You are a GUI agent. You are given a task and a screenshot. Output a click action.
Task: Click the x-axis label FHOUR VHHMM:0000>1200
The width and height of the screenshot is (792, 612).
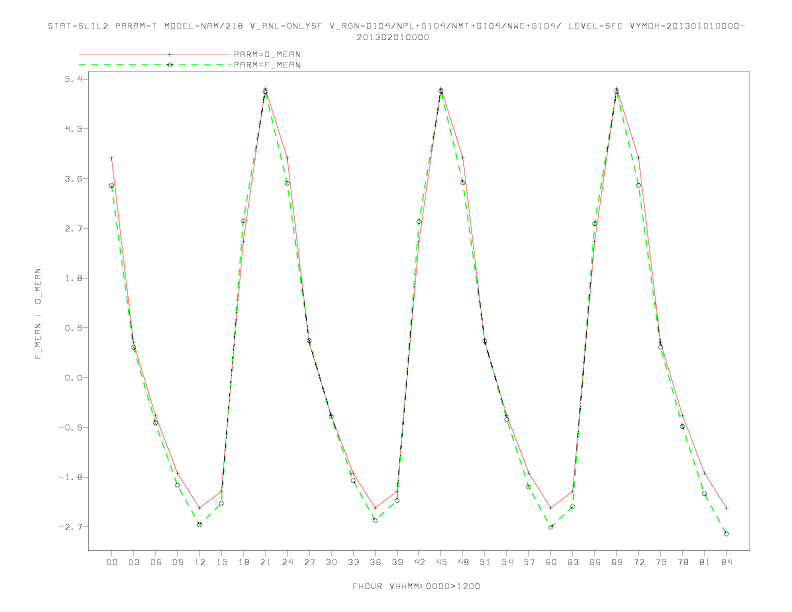point(416,586)
